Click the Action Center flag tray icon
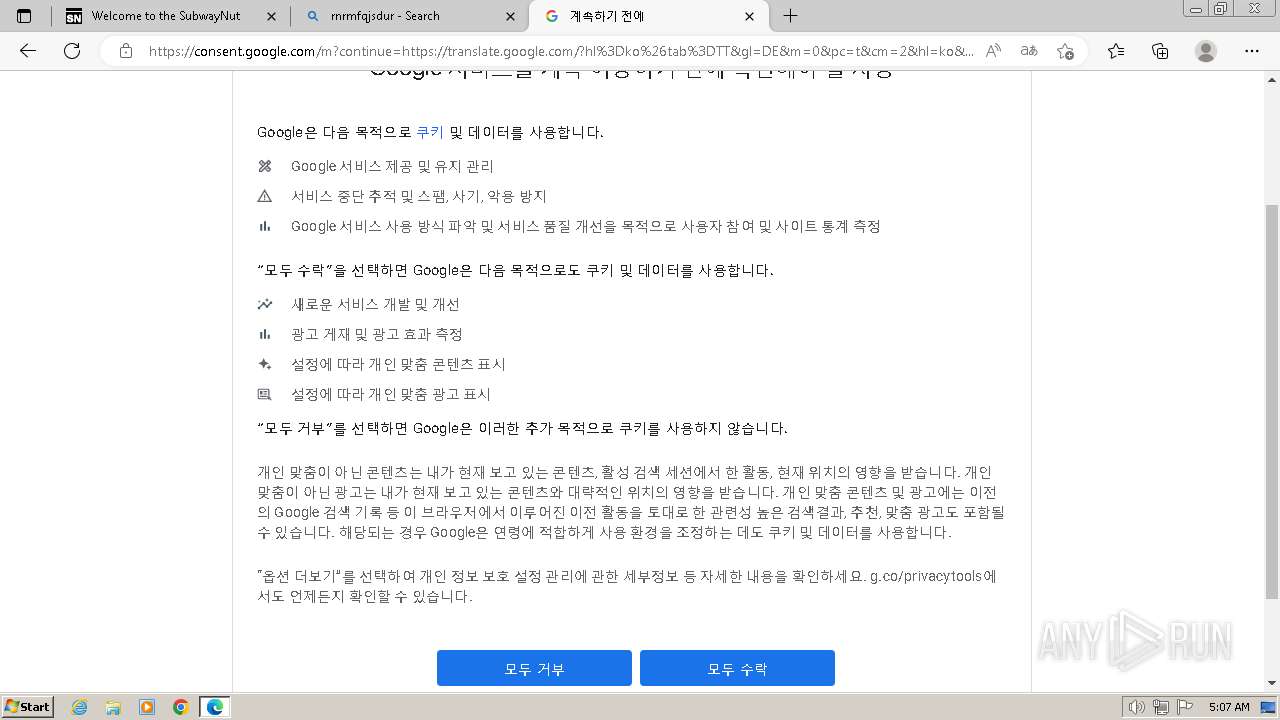This screenshot has height=720, width=1280. pyautogui.click(x=1185, y=707)
